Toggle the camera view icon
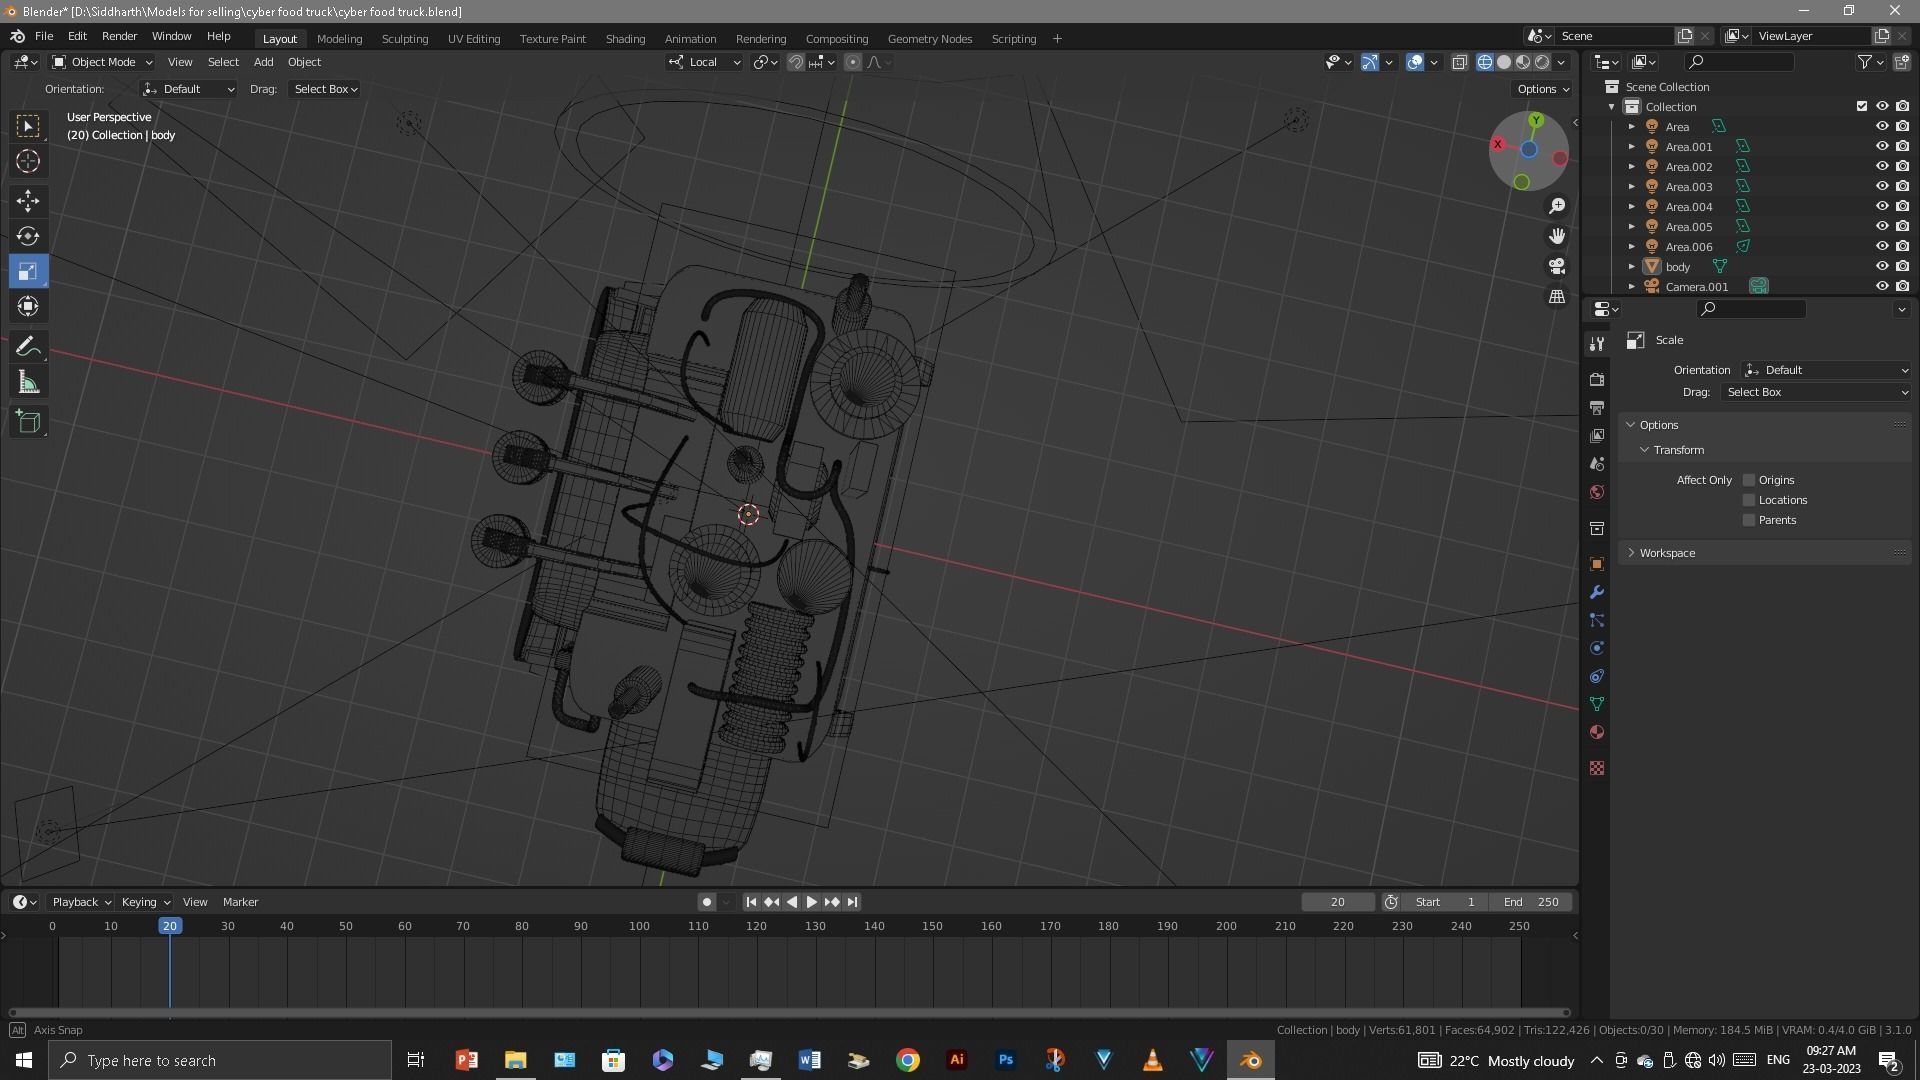 pos(1557,266)
